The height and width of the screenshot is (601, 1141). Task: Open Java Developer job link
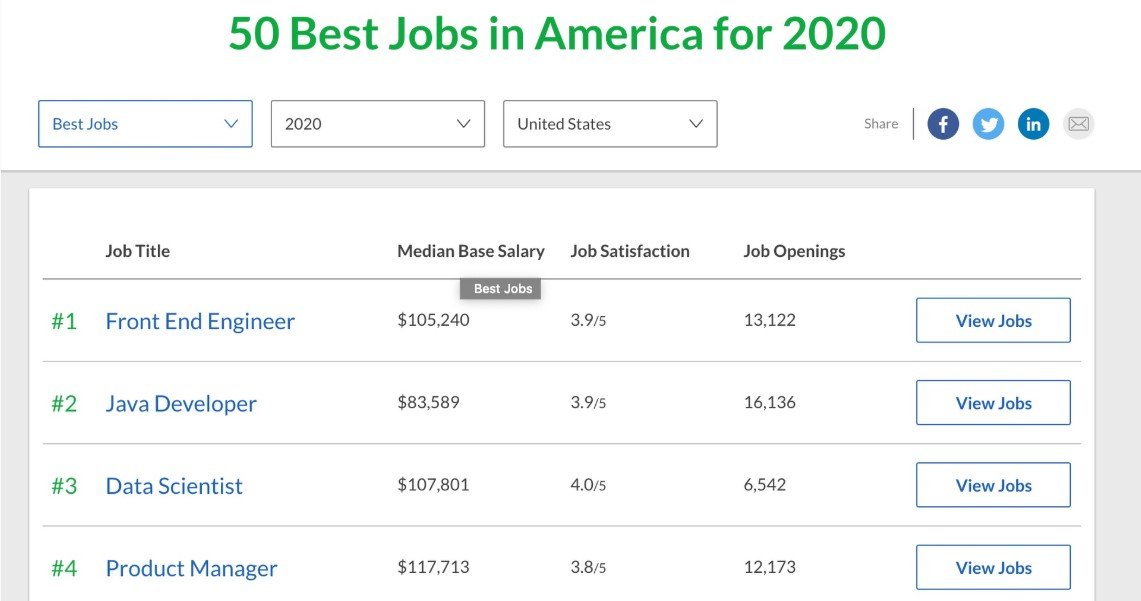pos(181,404)
